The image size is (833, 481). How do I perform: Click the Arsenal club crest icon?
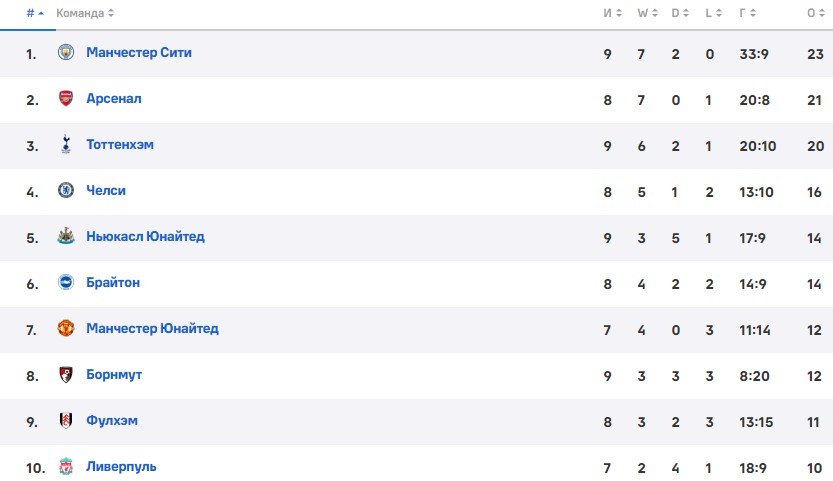tap(66, 99)
